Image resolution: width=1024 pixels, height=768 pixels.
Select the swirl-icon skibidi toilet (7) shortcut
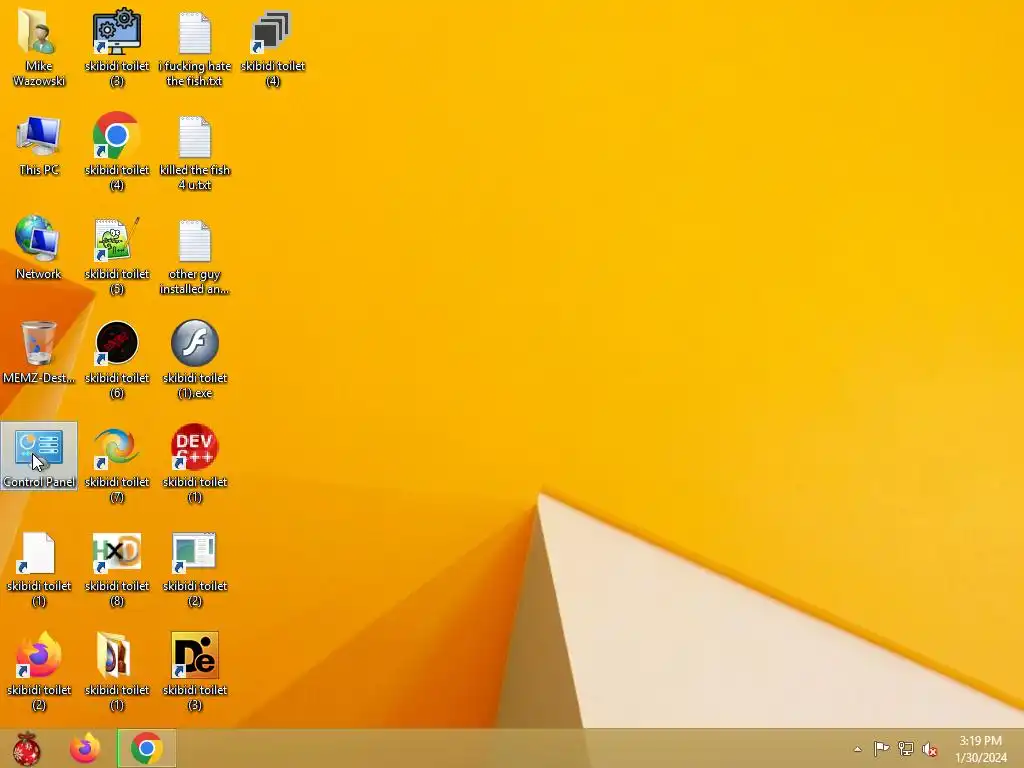117,464
